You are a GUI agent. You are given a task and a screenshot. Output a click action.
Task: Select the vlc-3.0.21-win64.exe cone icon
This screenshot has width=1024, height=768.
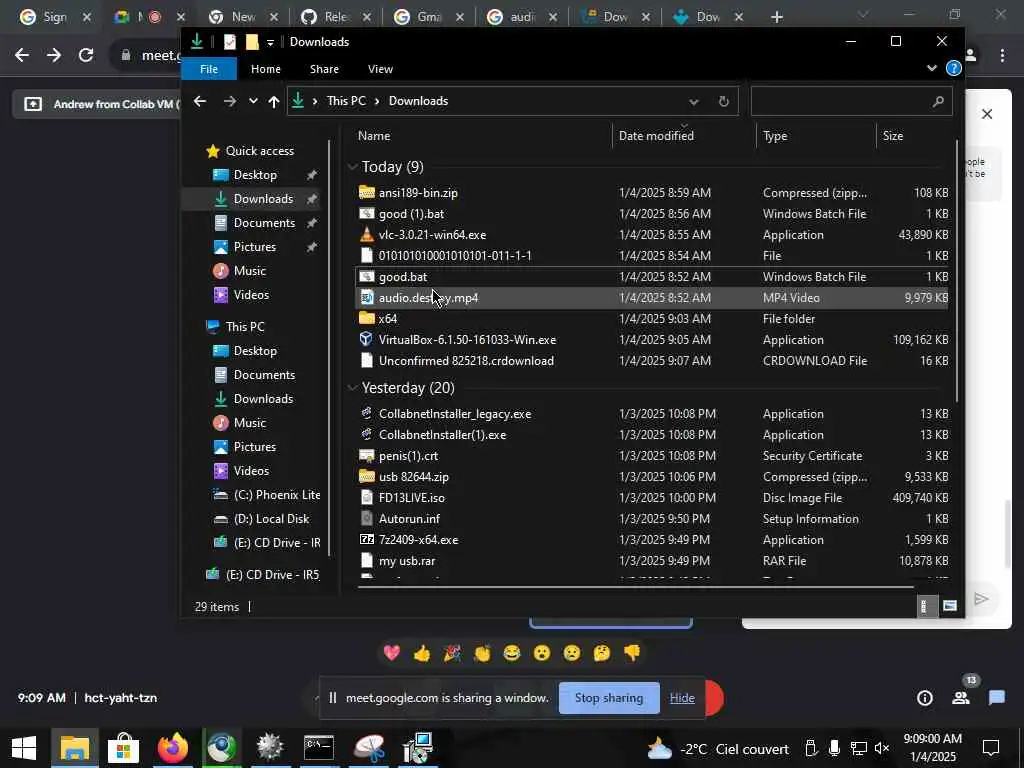366,234
